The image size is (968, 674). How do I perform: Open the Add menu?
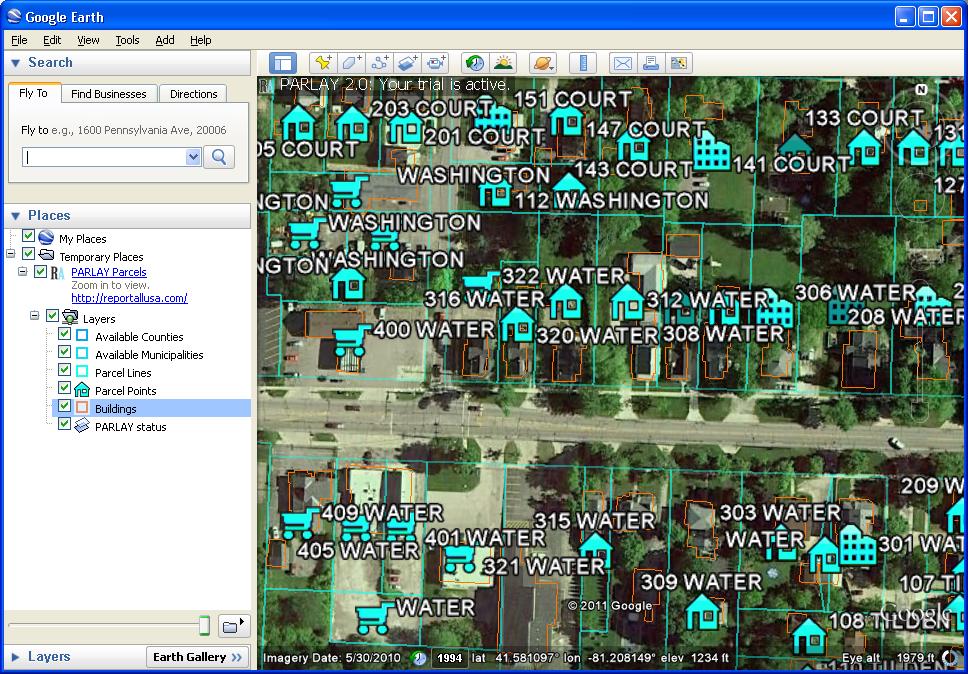click(x=165, y=40)
